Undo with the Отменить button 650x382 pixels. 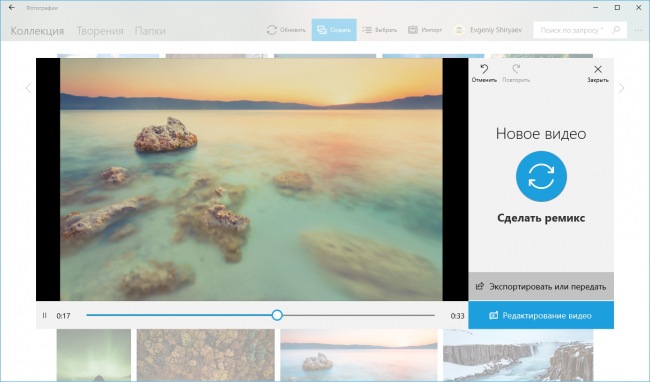[484, 73]
